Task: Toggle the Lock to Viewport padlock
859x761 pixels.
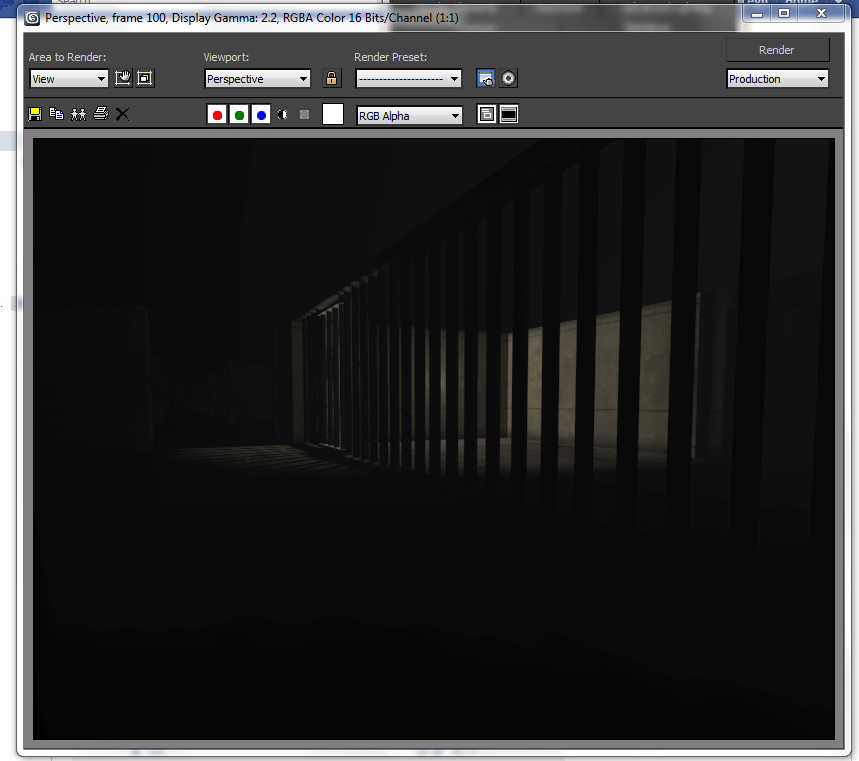Action: coord(332,78)
